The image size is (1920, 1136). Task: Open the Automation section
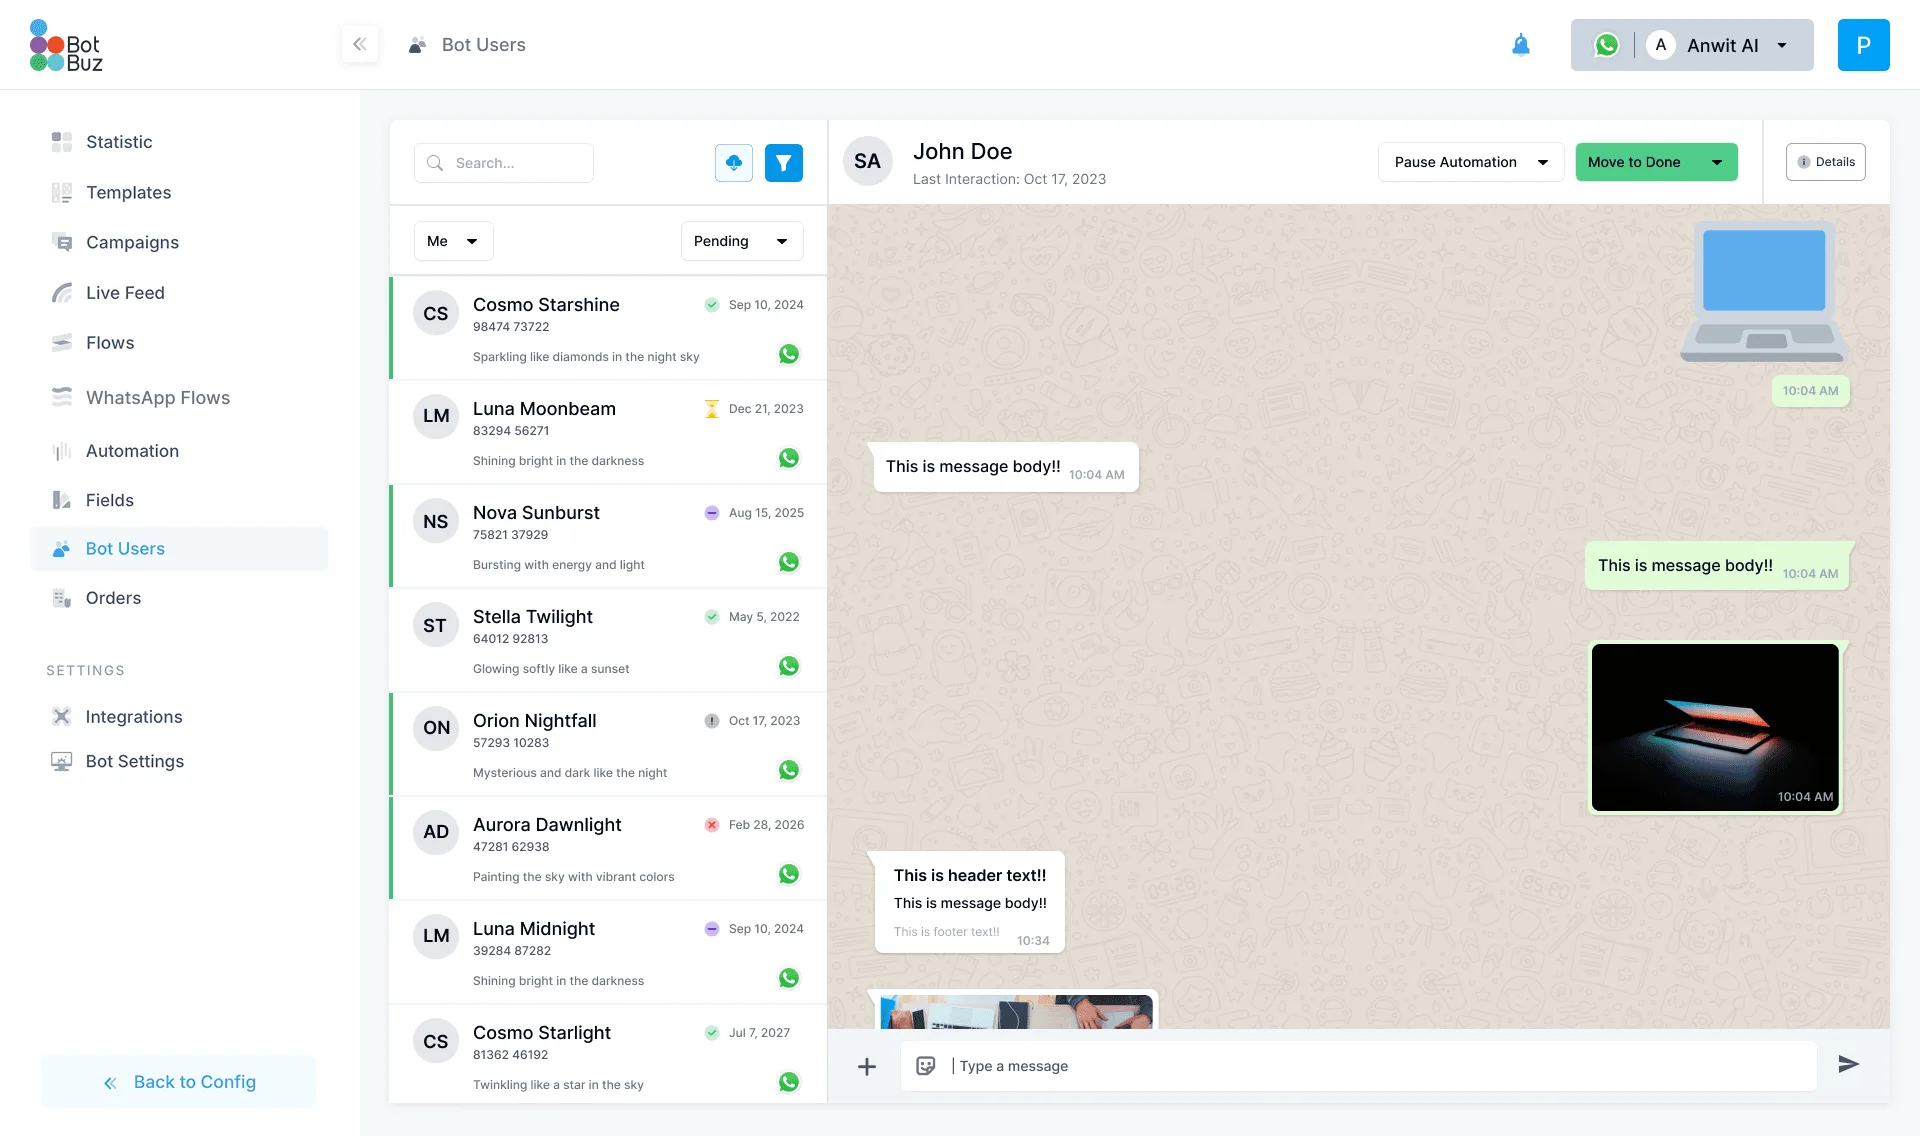click(x=131, y=451)
